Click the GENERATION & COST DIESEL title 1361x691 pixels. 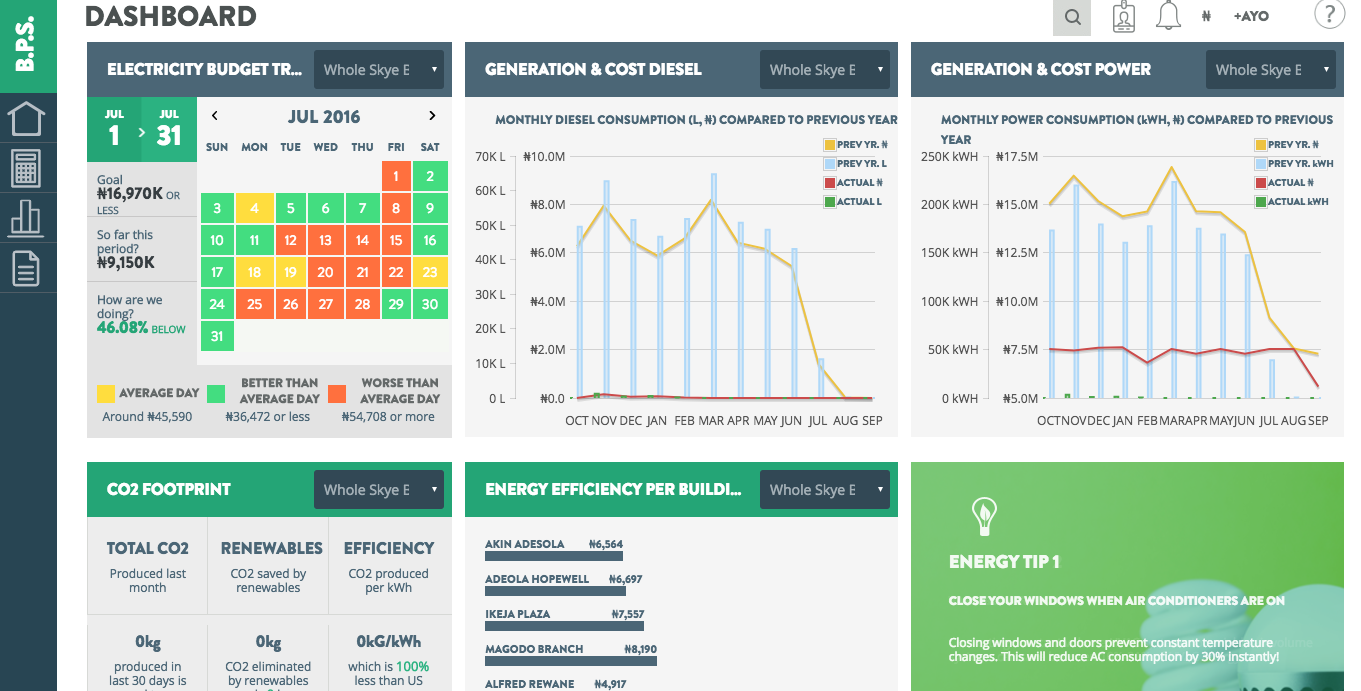pyautogui.click(x=593, y=70)
